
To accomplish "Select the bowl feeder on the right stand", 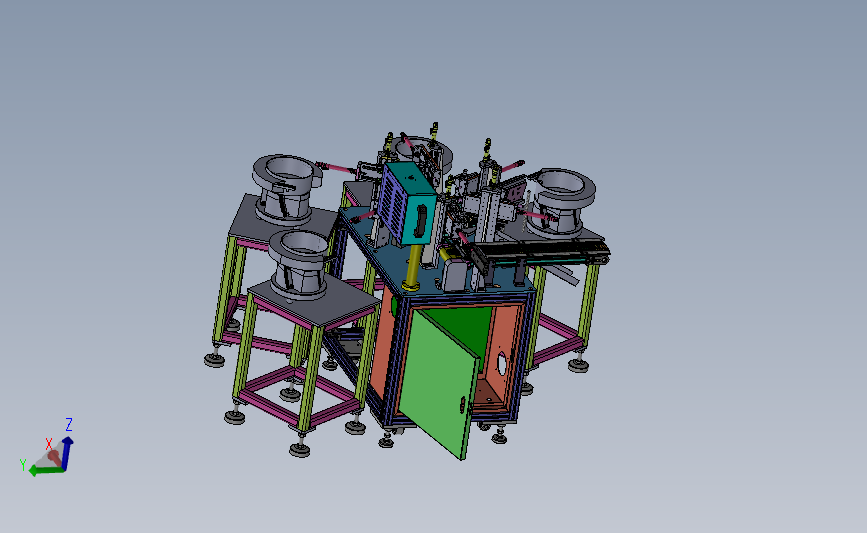I will click(560, 202).
